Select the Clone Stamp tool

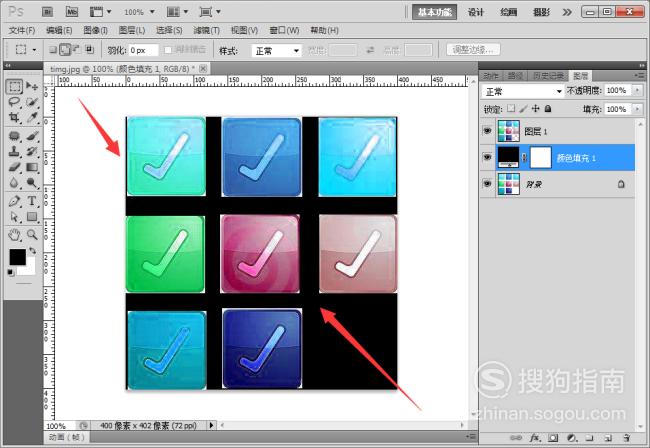click(15, 152)
